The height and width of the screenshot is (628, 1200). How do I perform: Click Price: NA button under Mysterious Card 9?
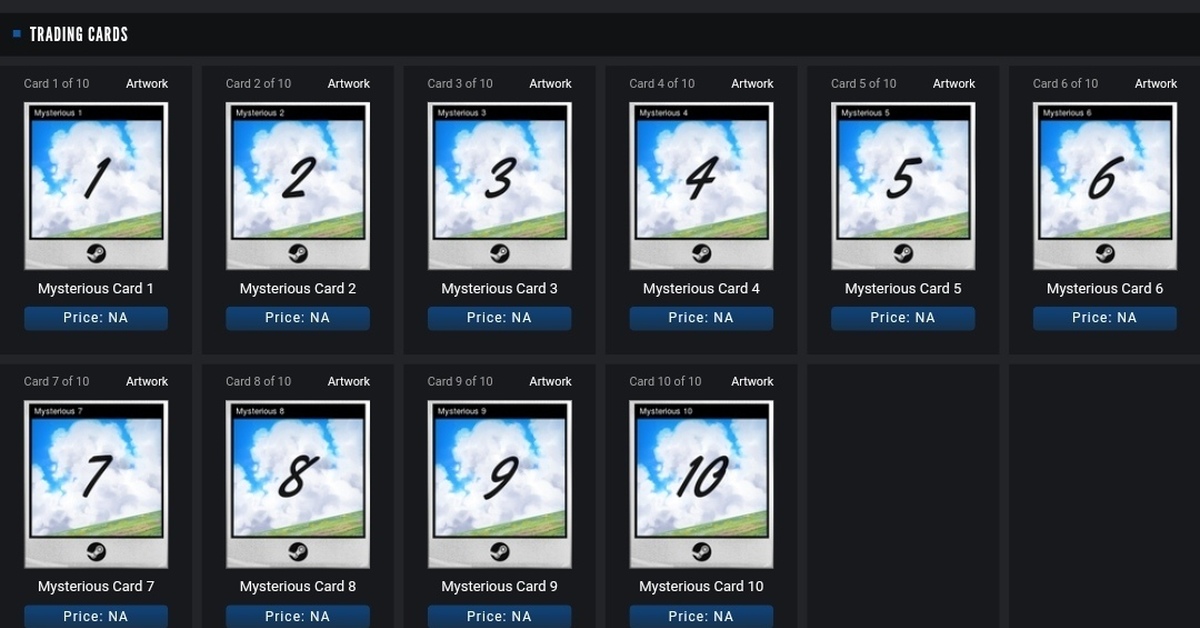pyautogui.click(x=500, y=616)
